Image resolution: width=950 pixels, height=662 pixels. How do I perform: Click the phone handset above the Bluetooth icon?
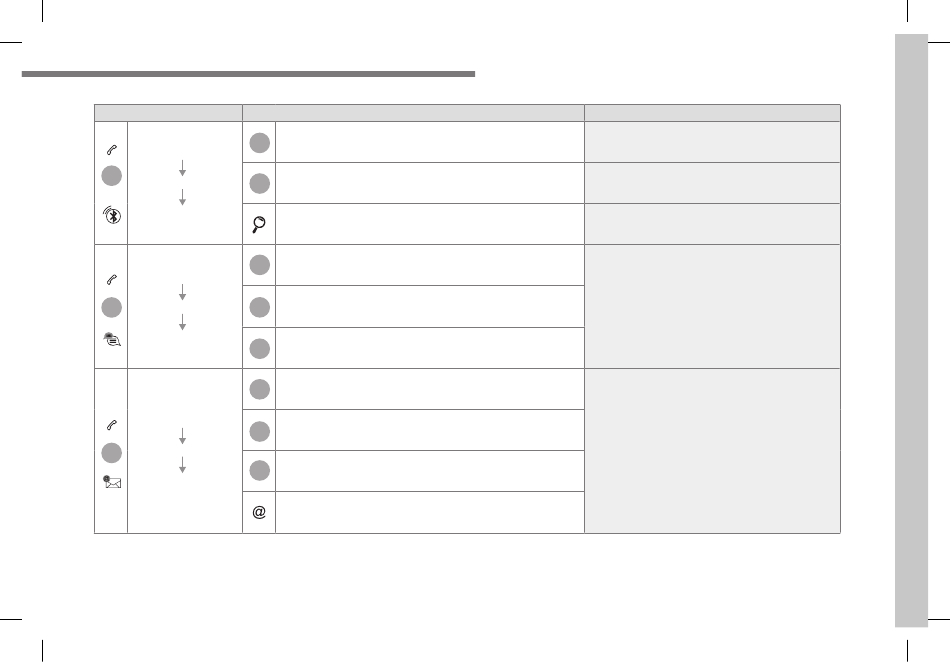(111, 150)
